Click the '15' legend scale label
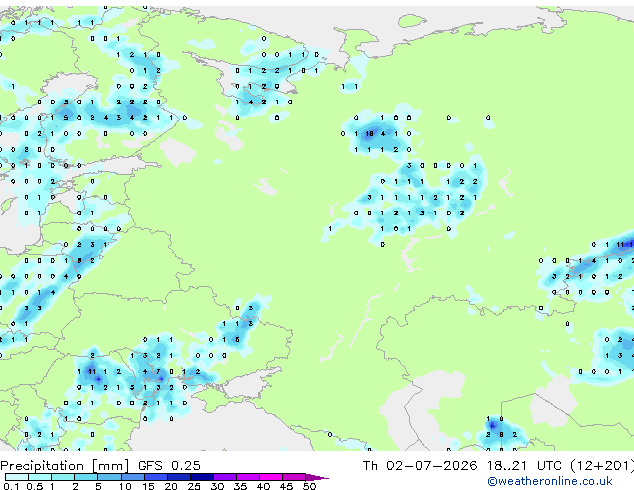634x490 pixels. pos(148,486)
